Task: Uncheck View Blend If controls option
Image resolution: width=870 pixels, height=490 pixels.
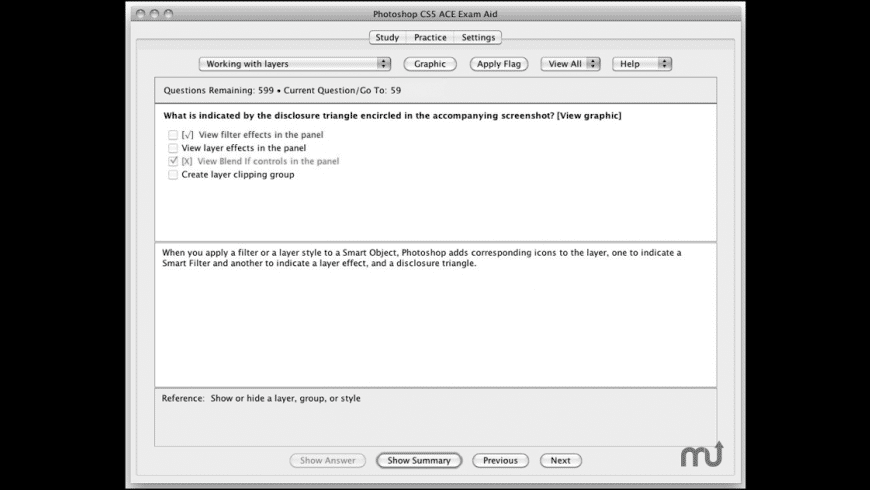Action: (x=173, y=161)
